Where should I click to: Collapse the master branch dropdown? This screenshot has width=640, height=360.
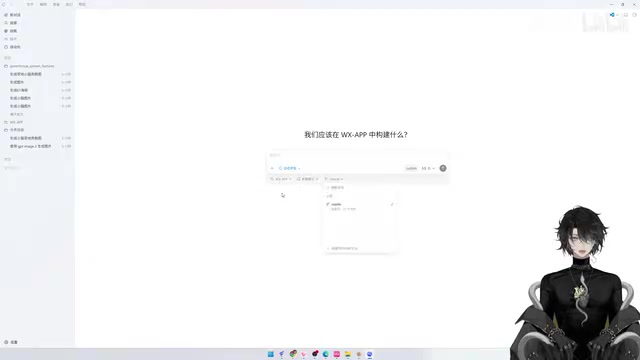[x=334, y=179]
